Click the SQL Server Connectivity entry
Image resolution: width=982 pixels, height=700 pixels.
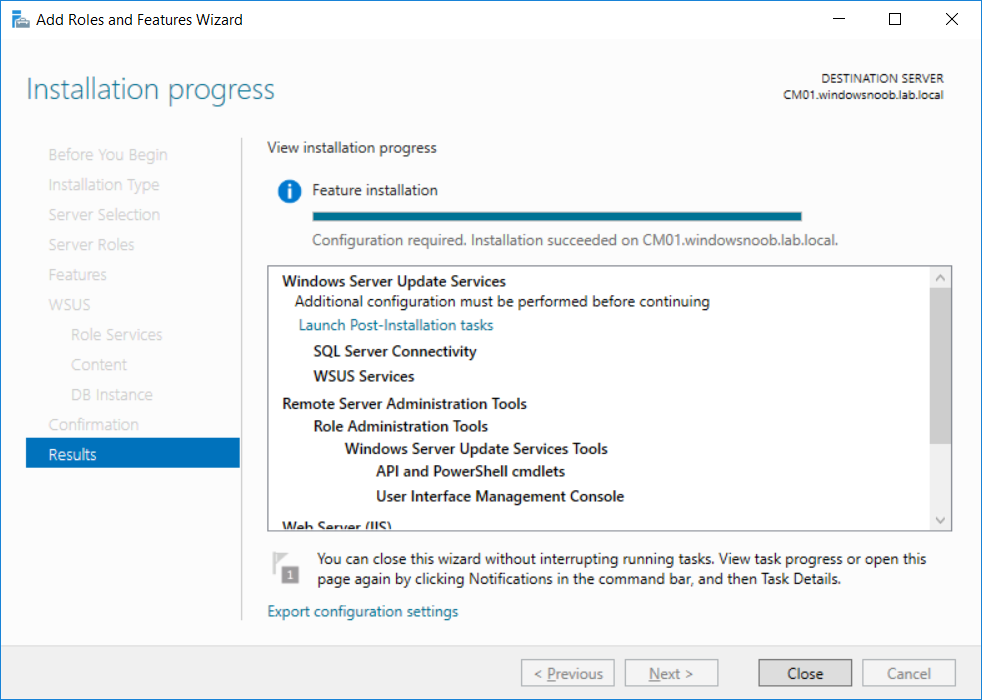395,351
